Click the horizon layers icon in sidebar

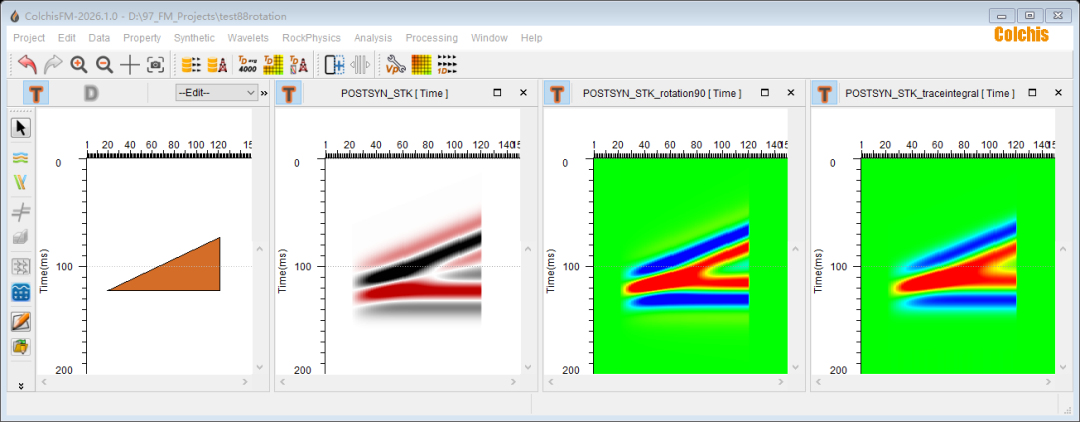tap(21, 158)
